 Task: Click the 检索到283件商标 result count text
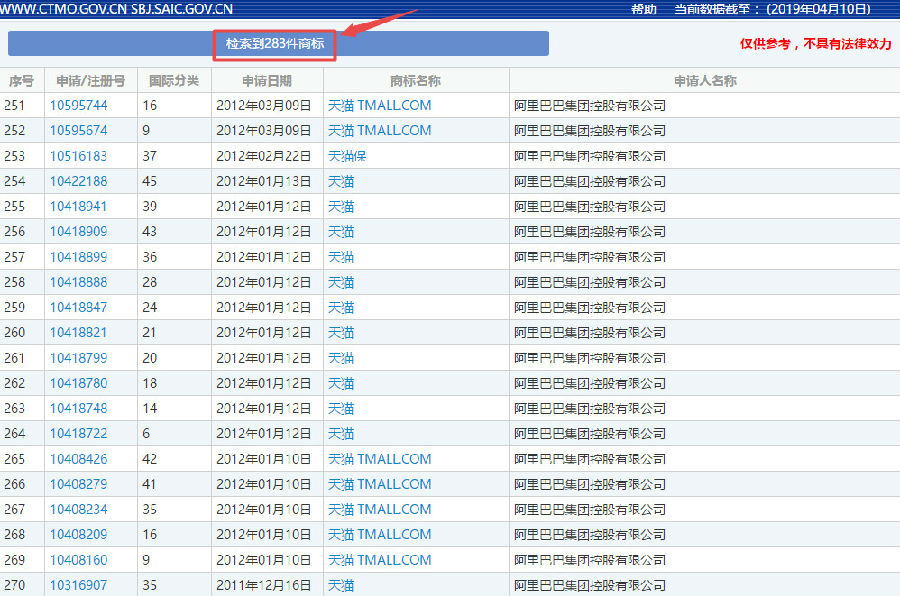(275, 44)
